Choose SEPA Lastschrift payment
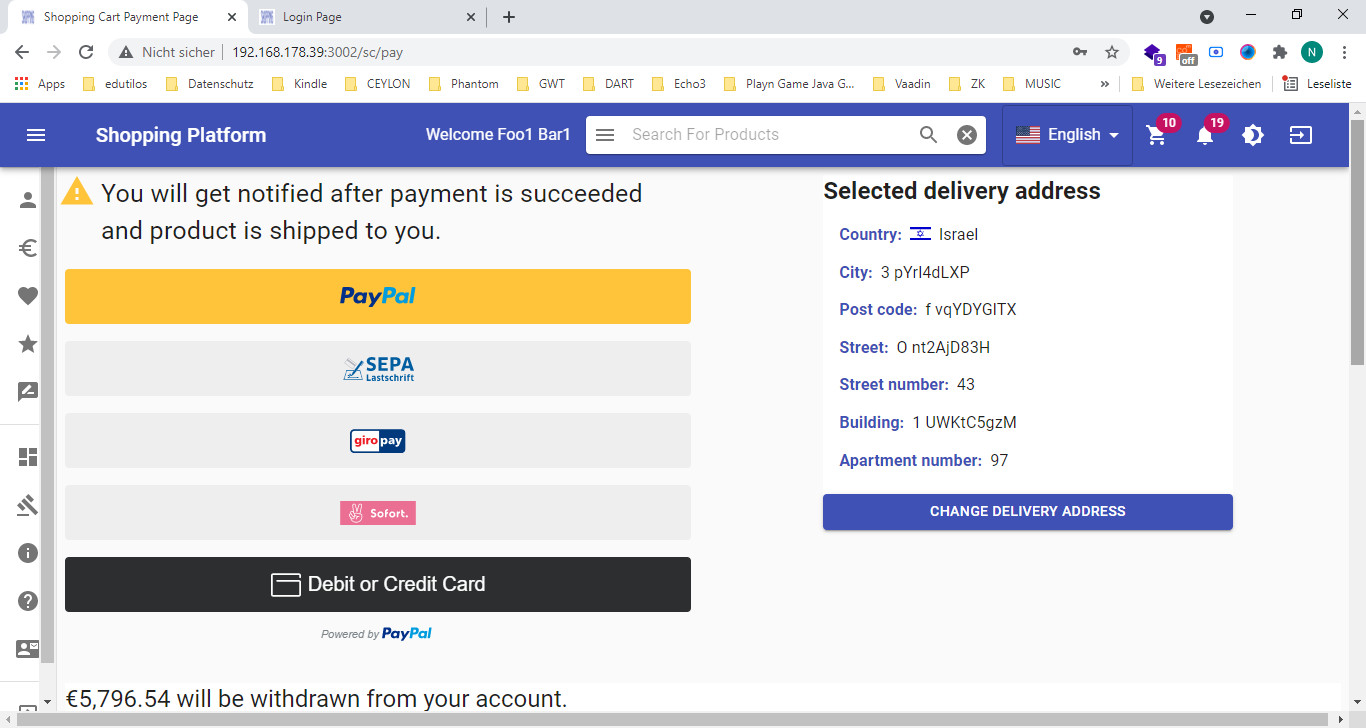Screen dimensions: 1366x728 pos(378,368)
